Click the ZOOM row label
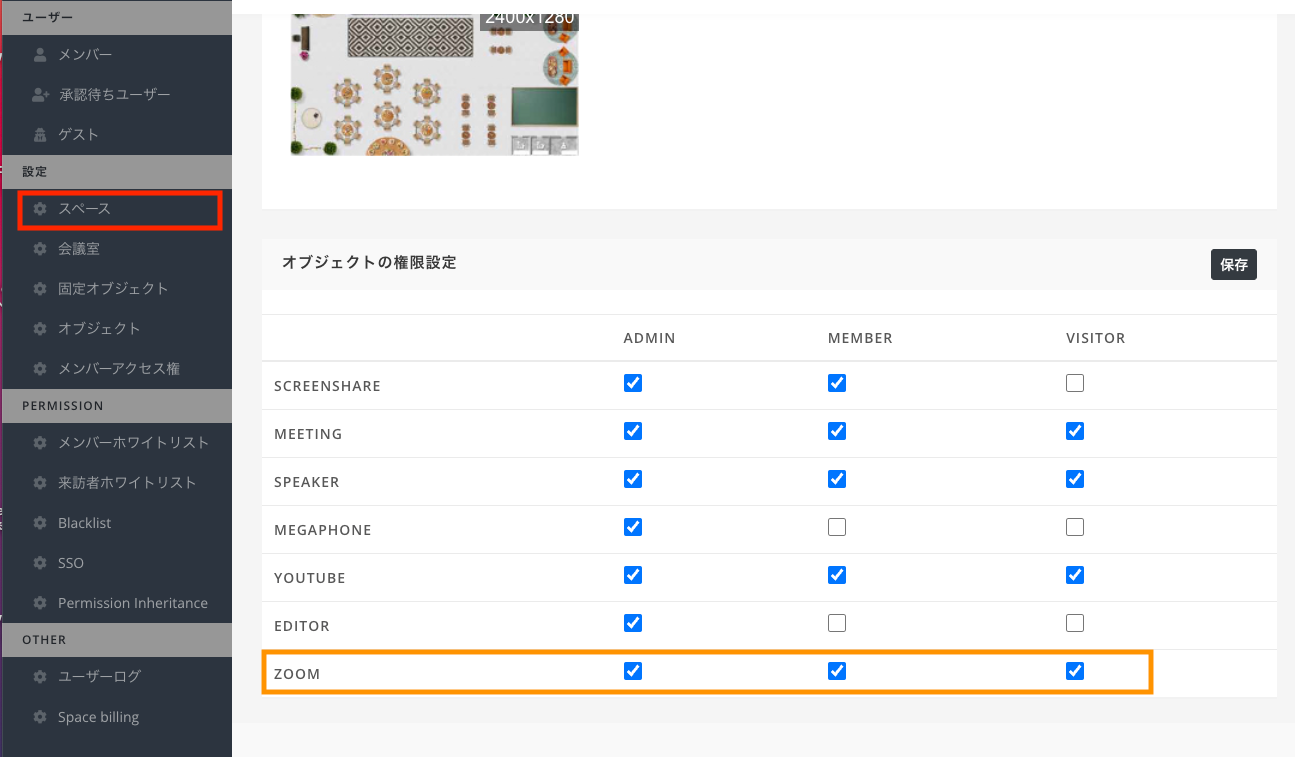Viewport: 1295px width, 757px height. point(297,674)
